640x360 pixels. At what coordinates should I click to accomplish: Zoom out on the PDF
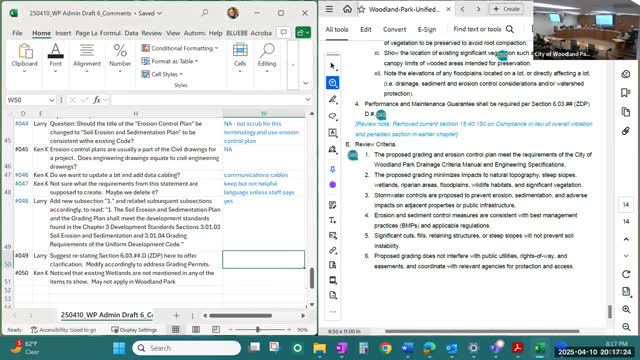pos(626,327)
